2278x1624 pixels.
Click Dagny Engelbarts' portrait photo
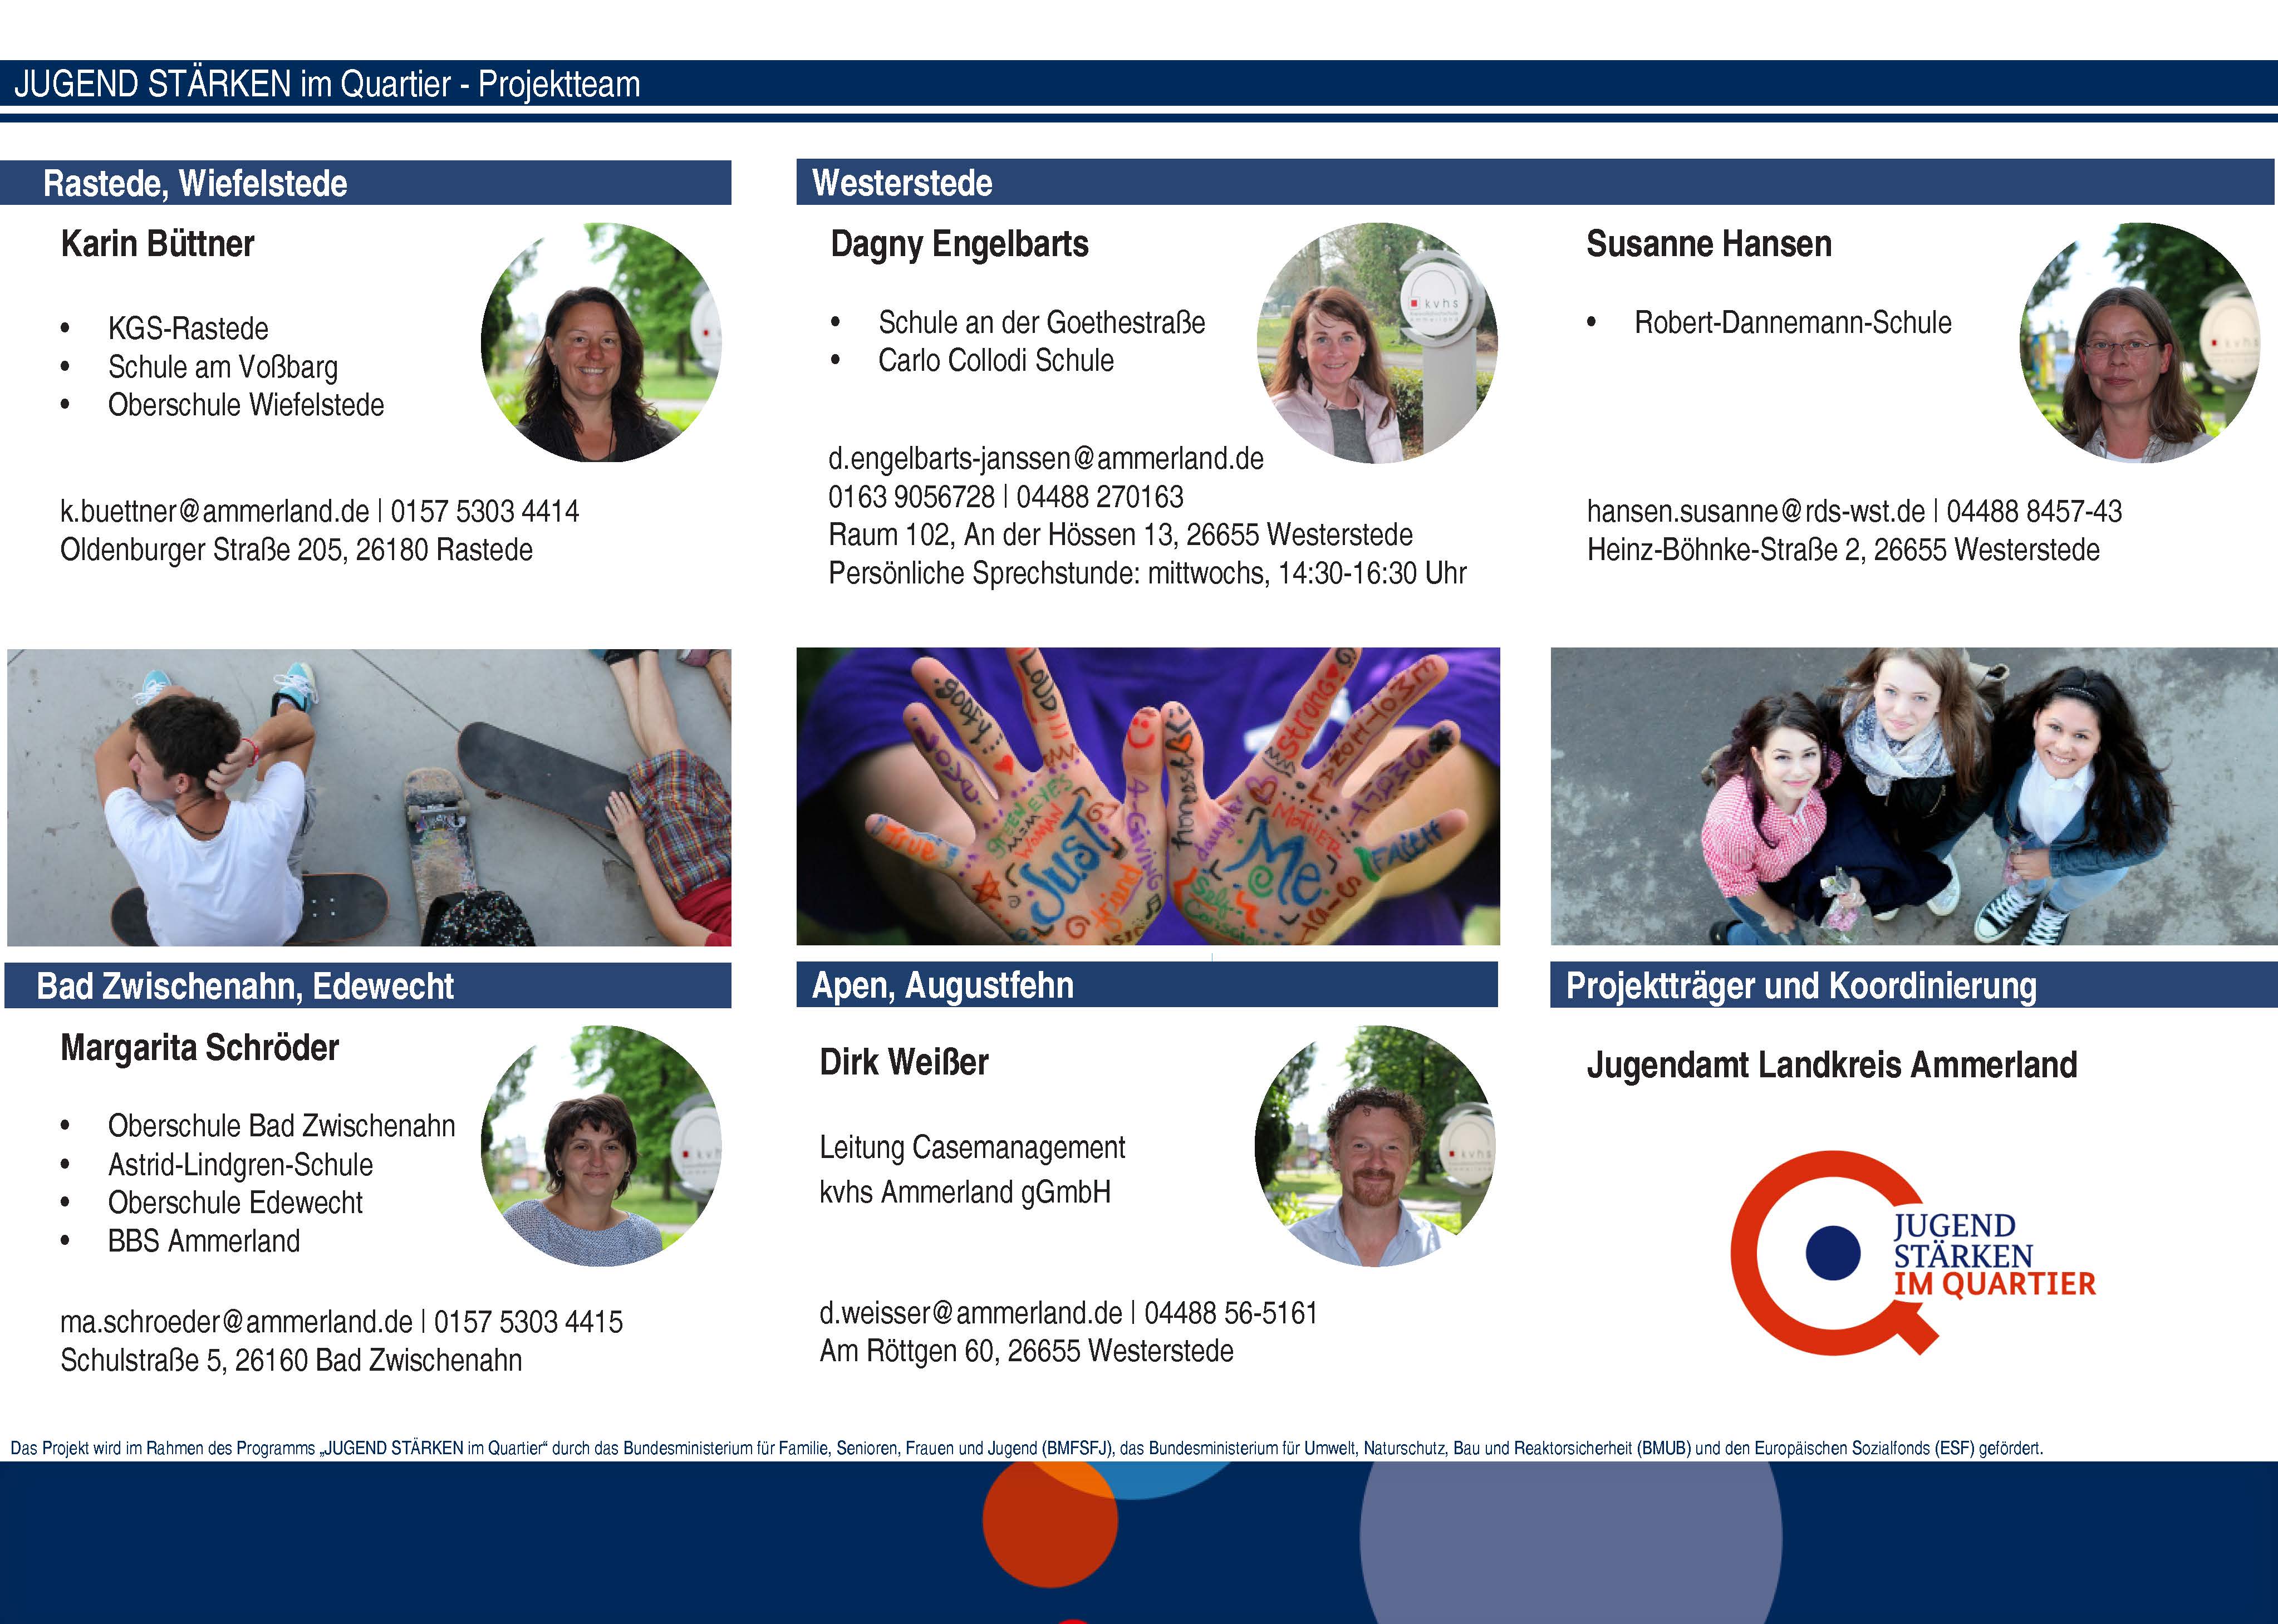[x=1377, y=342]
